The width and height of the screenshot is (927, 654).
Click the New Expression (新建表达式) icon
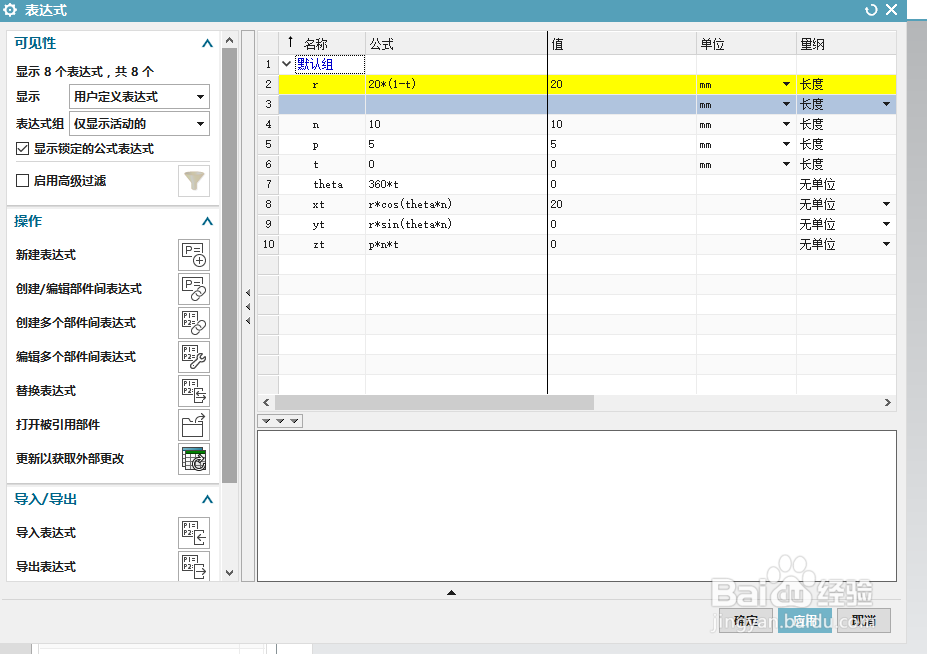pos(194,255)
